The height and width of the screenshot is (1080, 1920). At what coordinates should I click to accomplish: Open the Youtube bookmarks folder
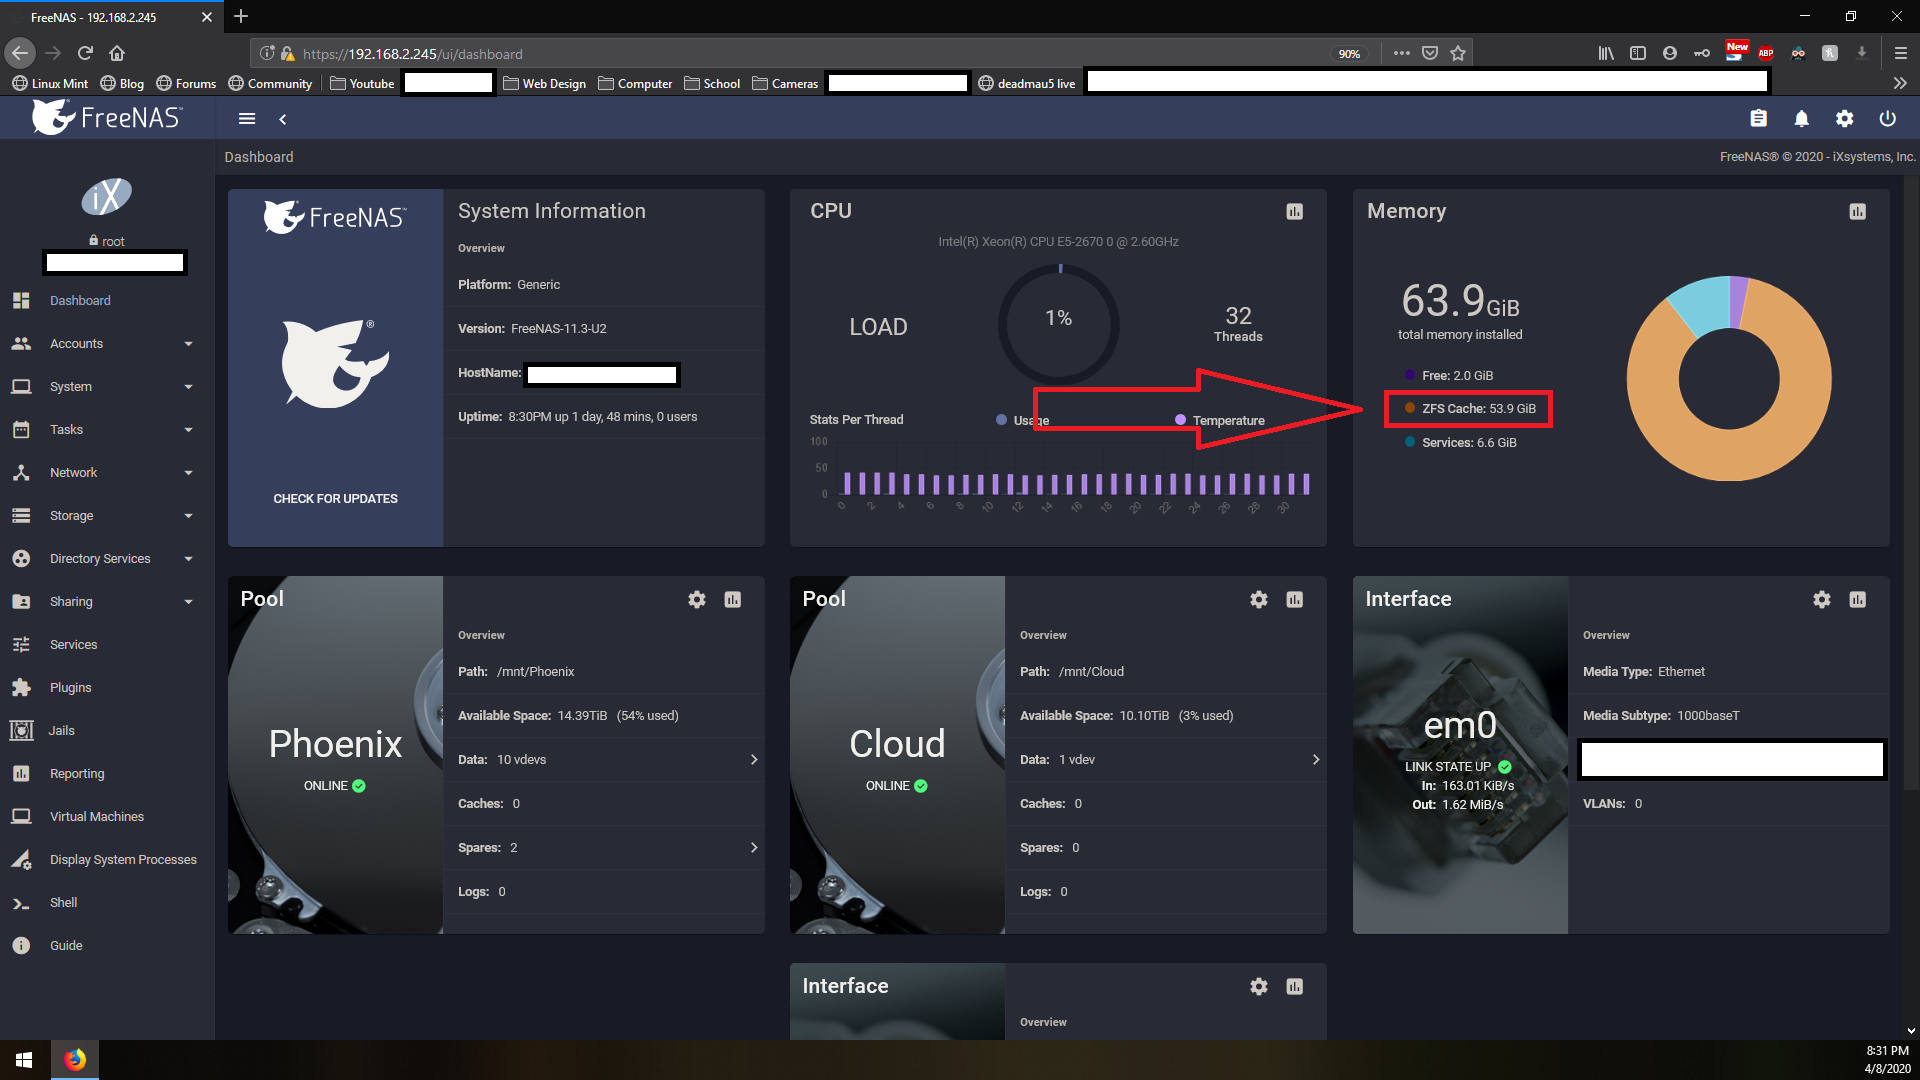(x=362, y=84)
